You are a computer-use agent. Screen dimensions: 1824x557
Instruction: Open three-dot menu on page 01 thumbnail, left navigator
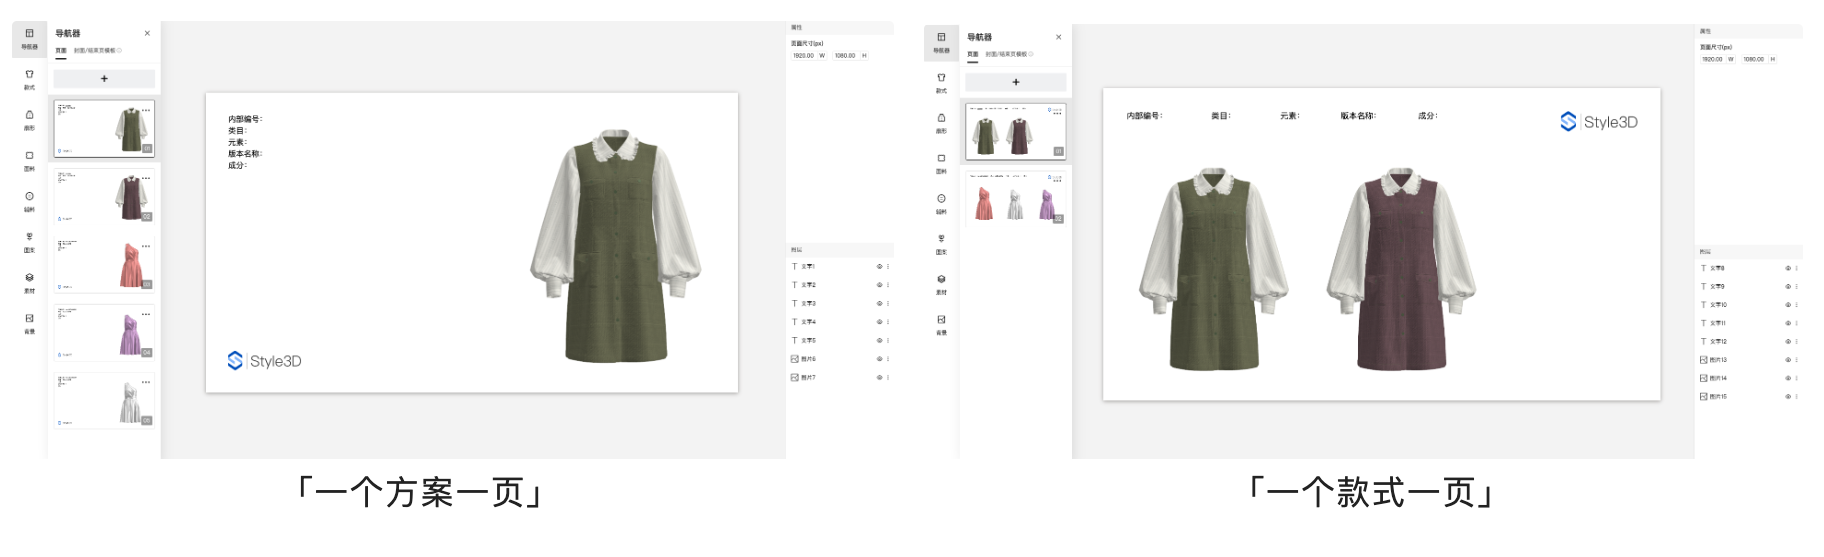pyautogui.click(x=147, y=110)
